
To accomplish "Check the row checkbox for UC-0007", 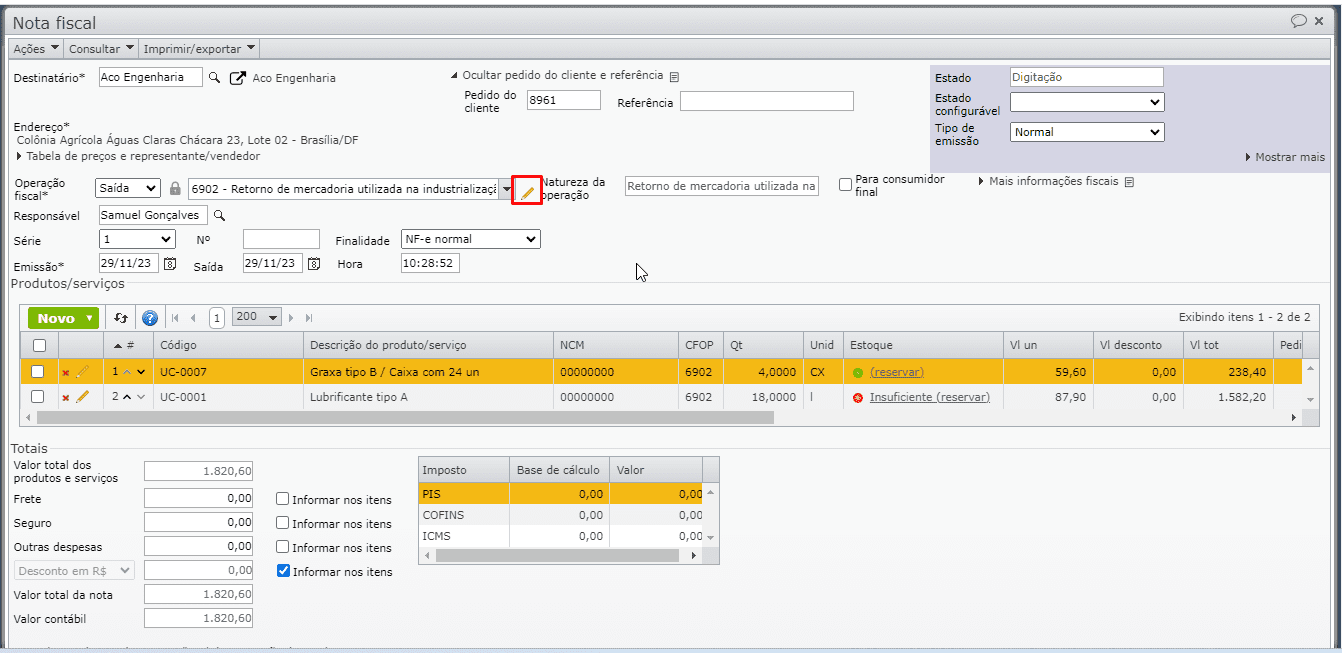I will coord(38,372).
